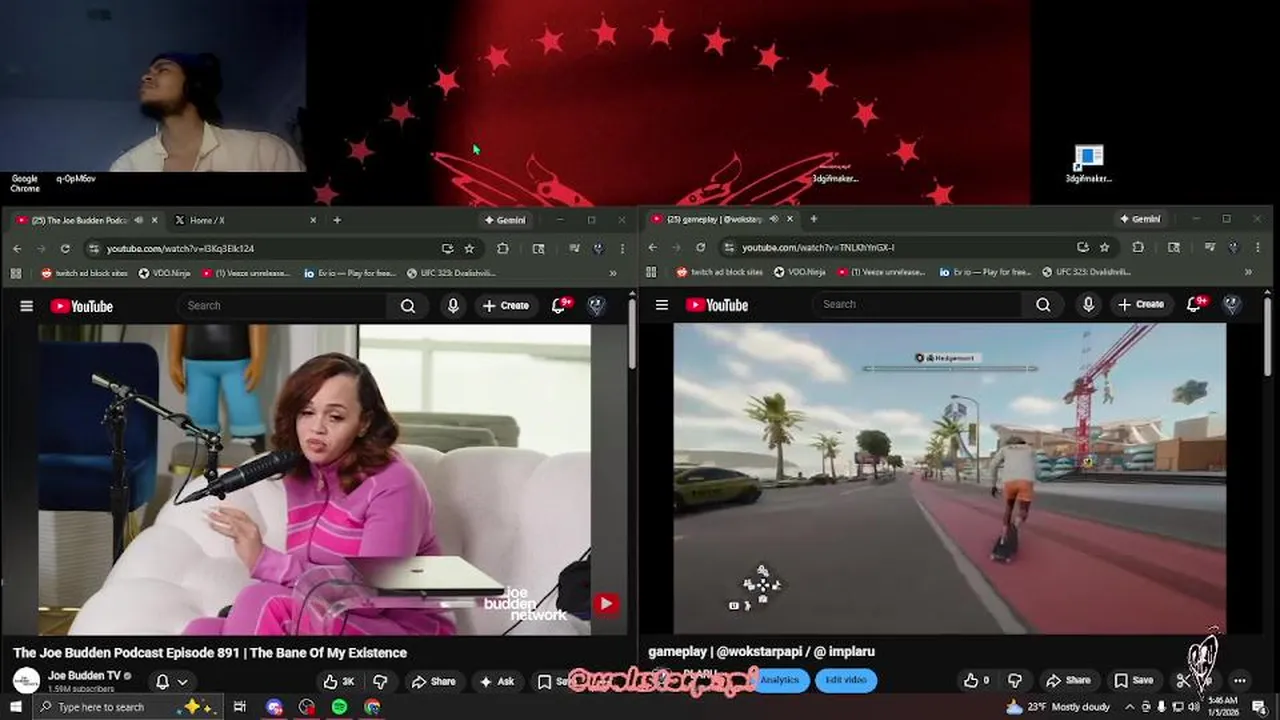Open VDO.Ninja bookmark in left window
Image resolution: width=1280 pixels, height=720 pixels.
pyautogui.click(x=164, y=272)
